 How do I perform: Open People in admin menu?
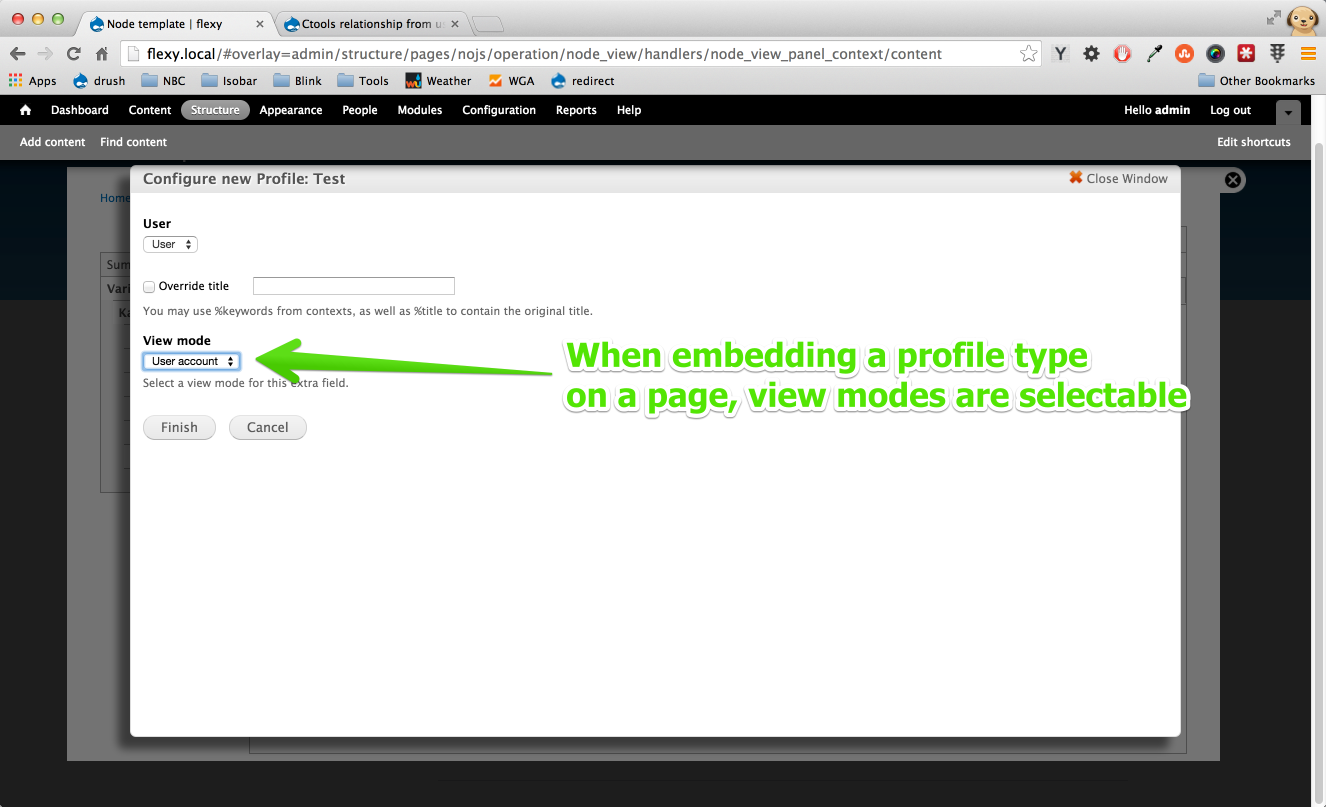(x=360, y=110)
